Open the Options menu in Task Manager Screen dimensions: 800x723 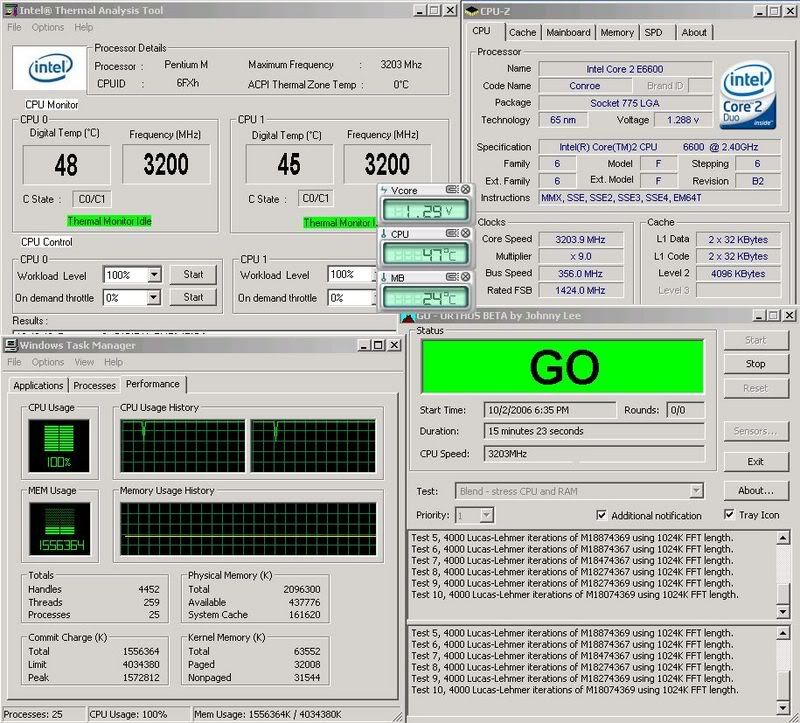coord(48,362)
